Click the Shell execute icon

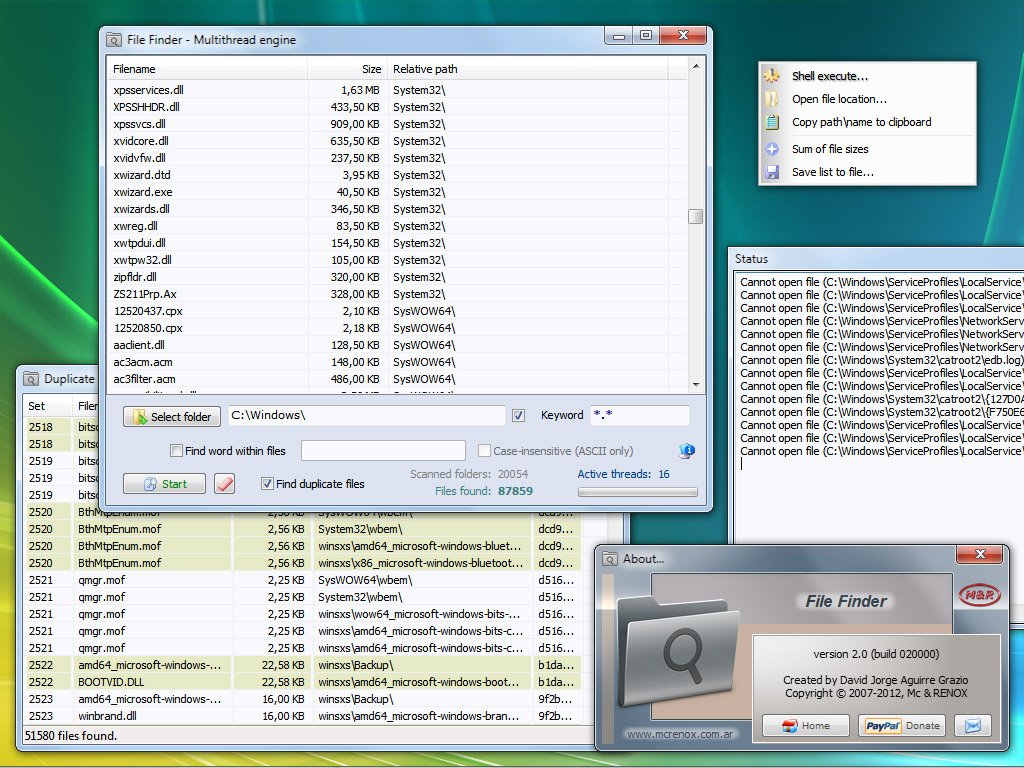pos(772,76)
